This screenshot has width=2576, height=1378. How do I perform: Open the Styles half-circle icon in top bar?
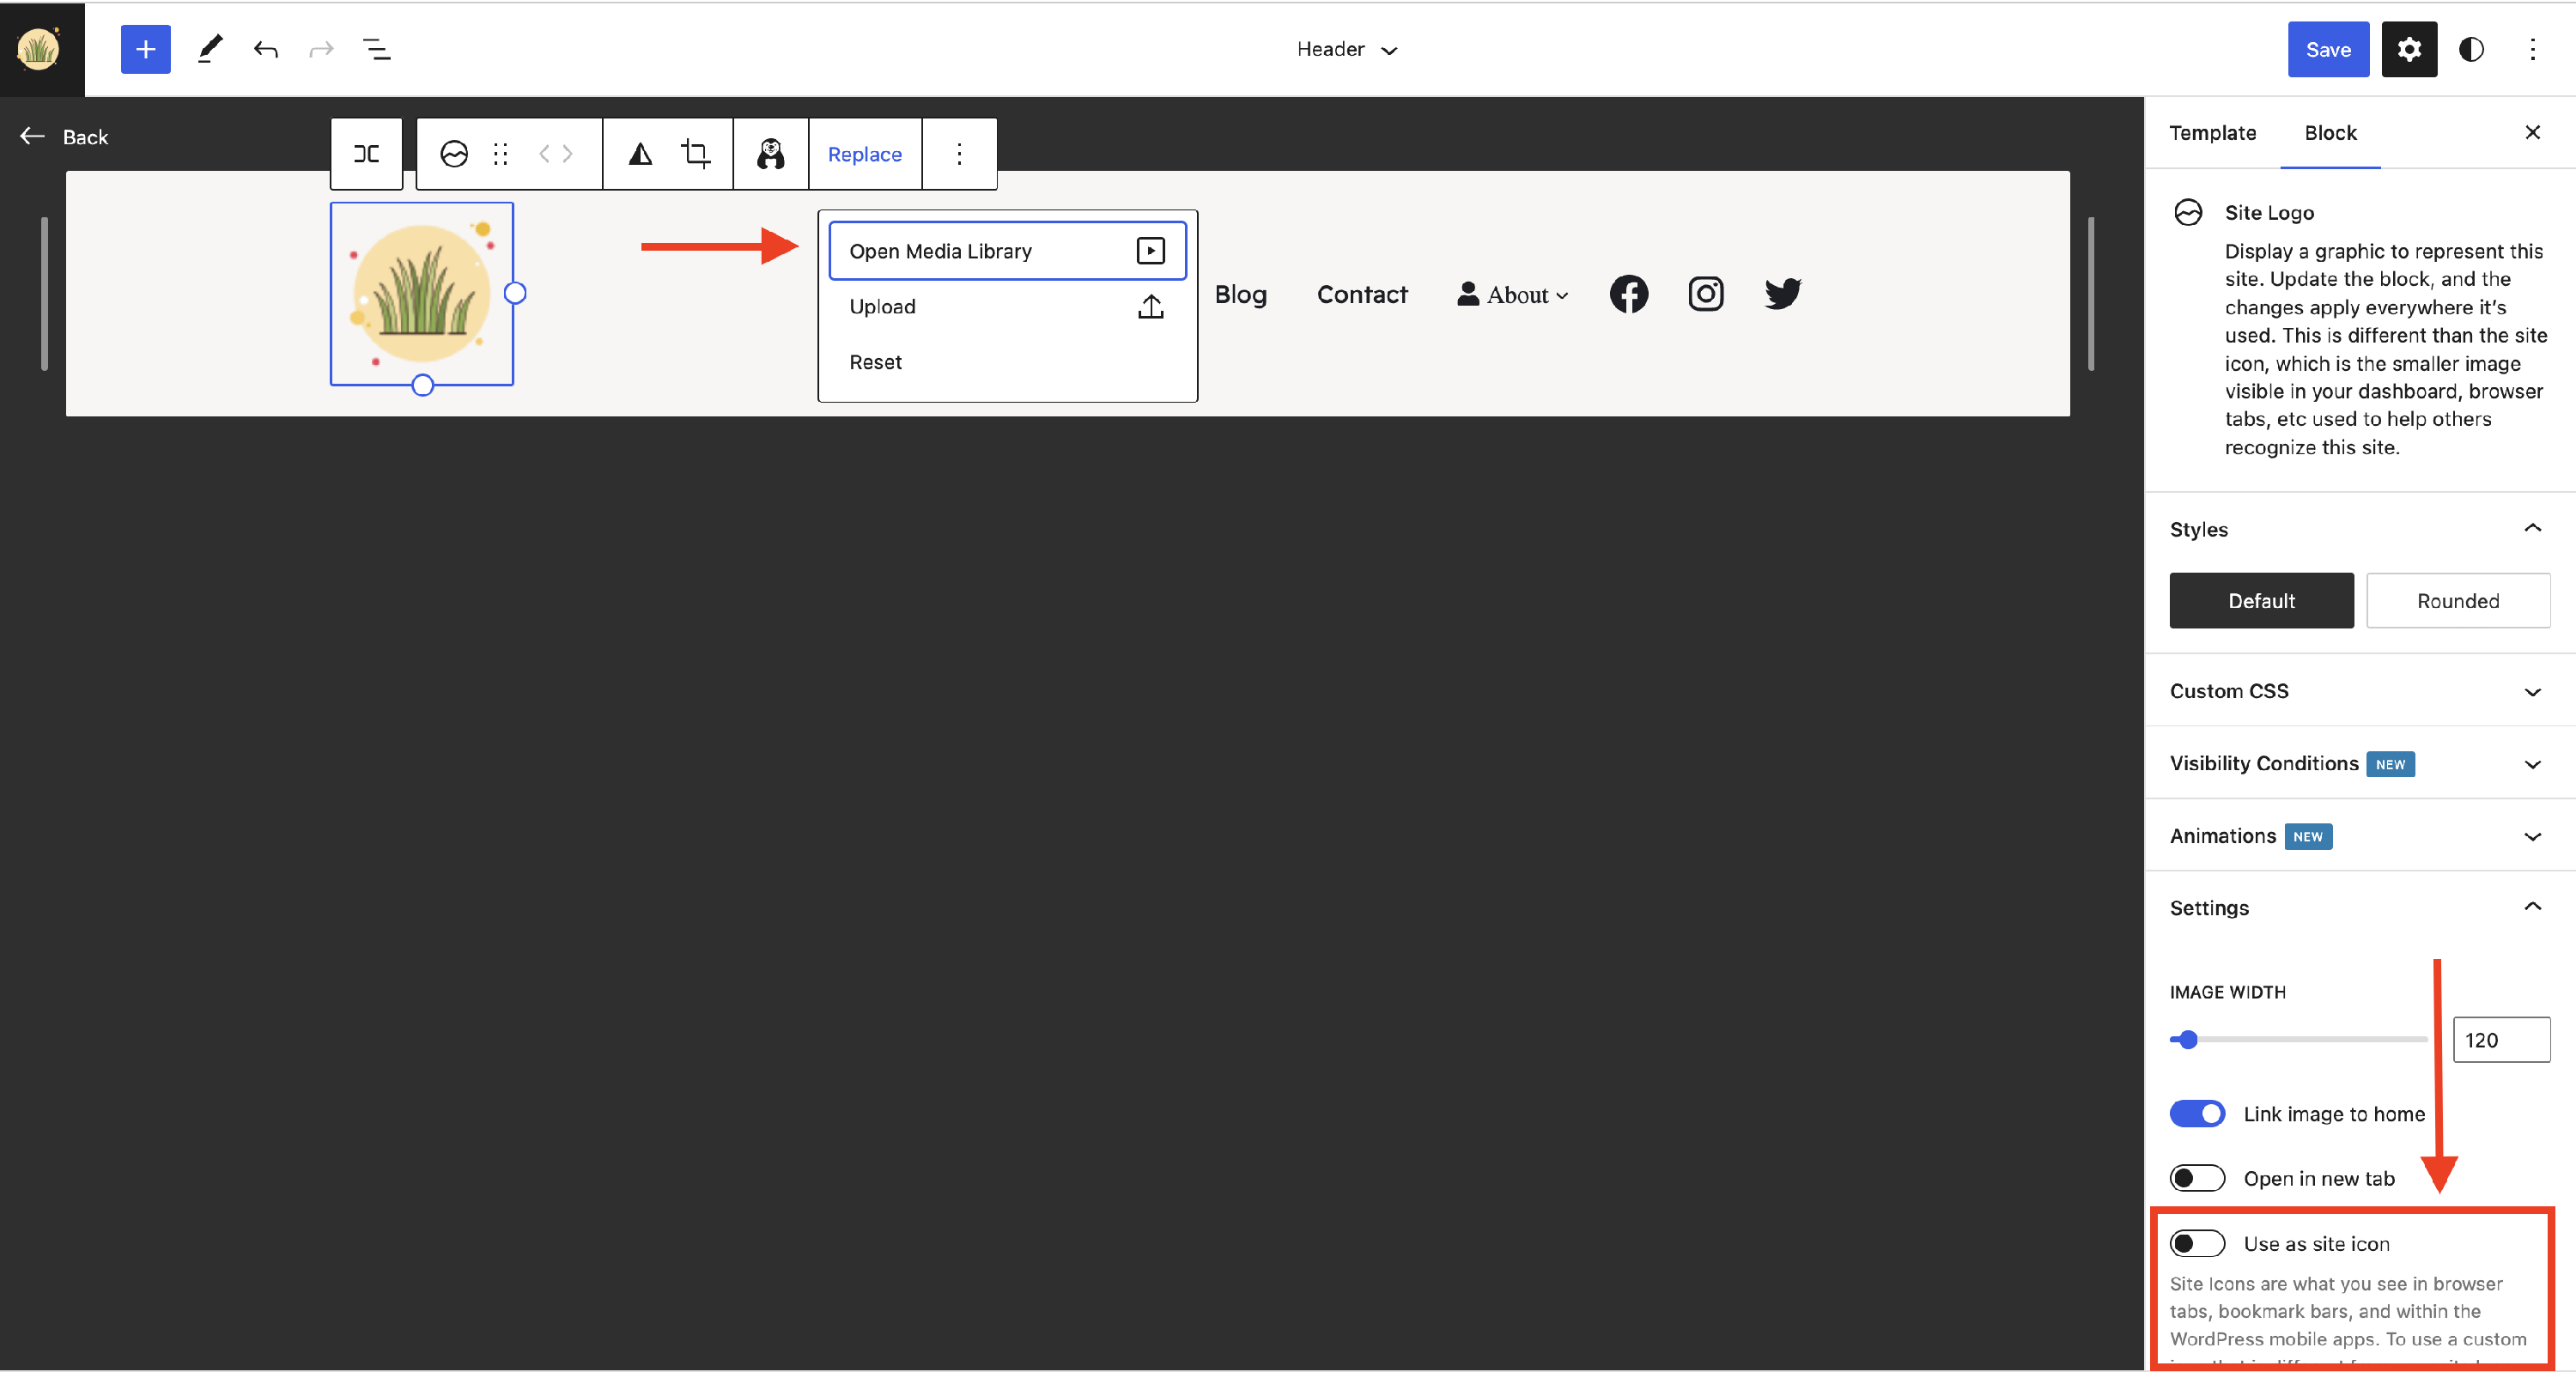coord(2470,49)
